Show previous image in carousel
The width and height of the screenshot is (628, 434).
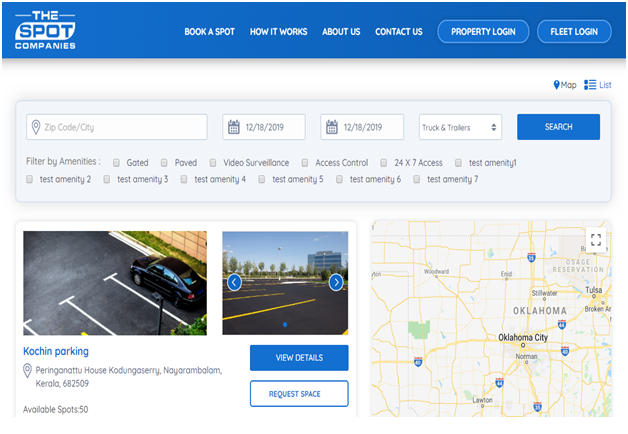(234, 282)
